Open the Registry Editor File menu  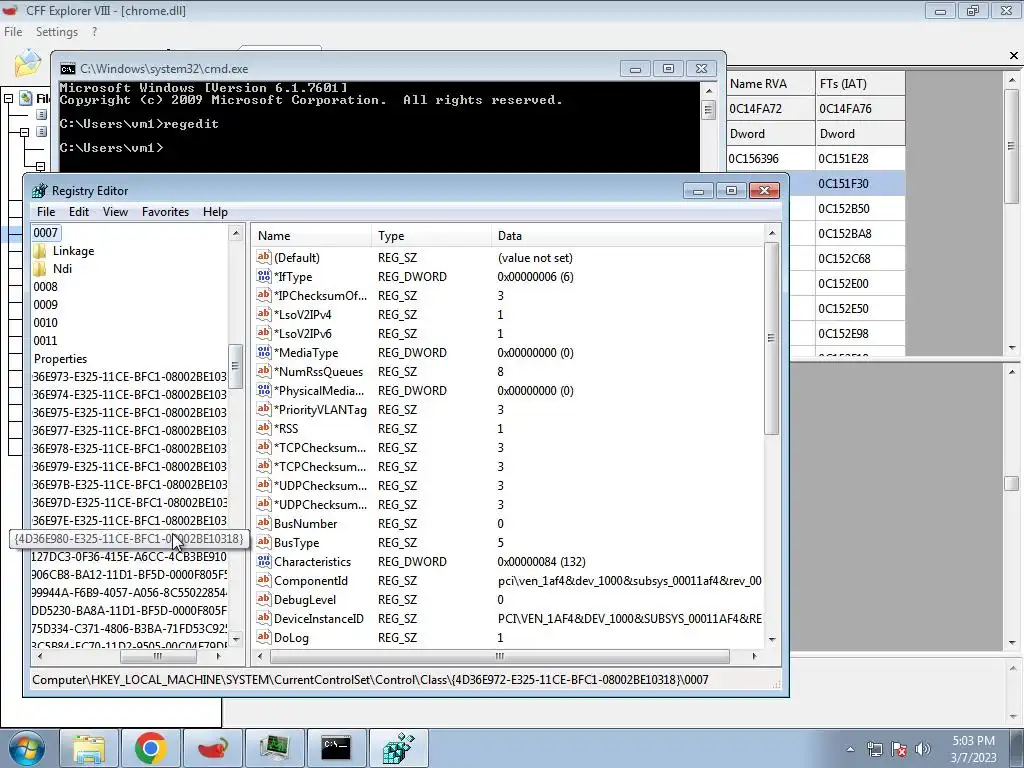pyautogui.click(x=46, y=212)
